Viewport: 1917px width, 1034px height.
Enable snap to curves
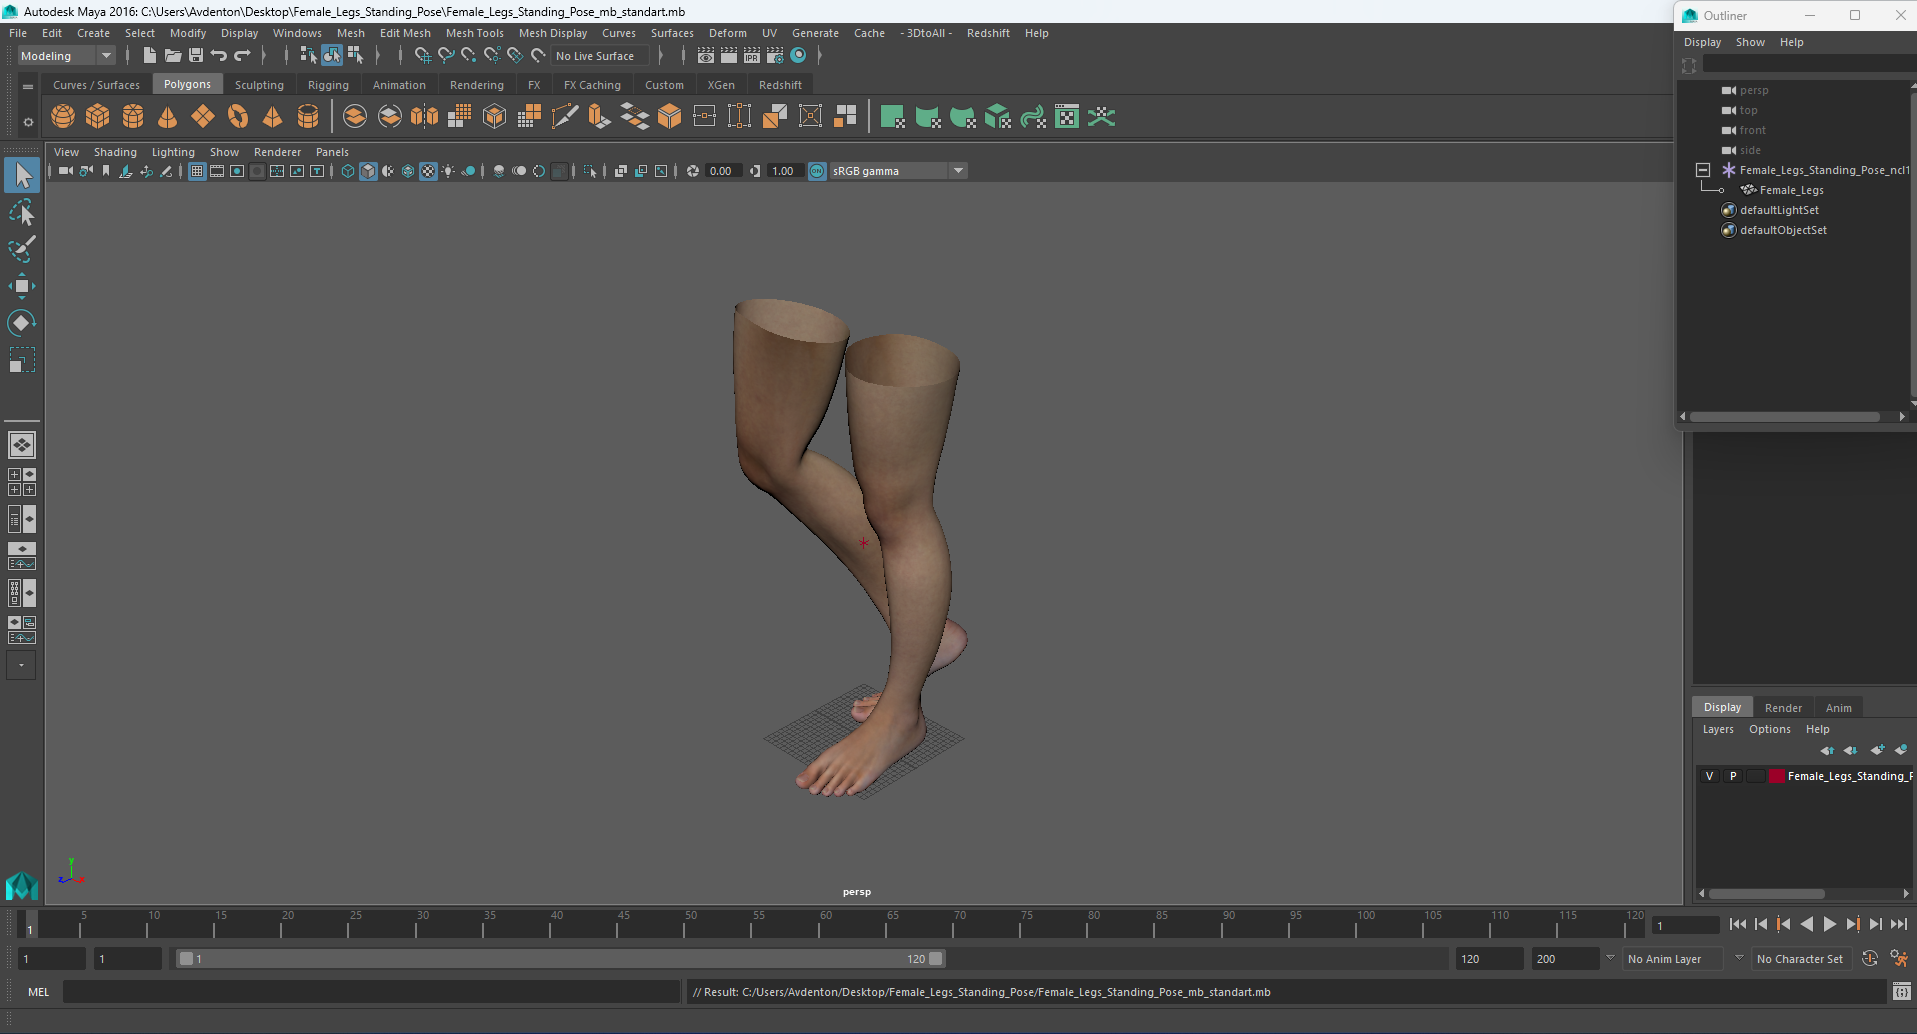point(446,56)
